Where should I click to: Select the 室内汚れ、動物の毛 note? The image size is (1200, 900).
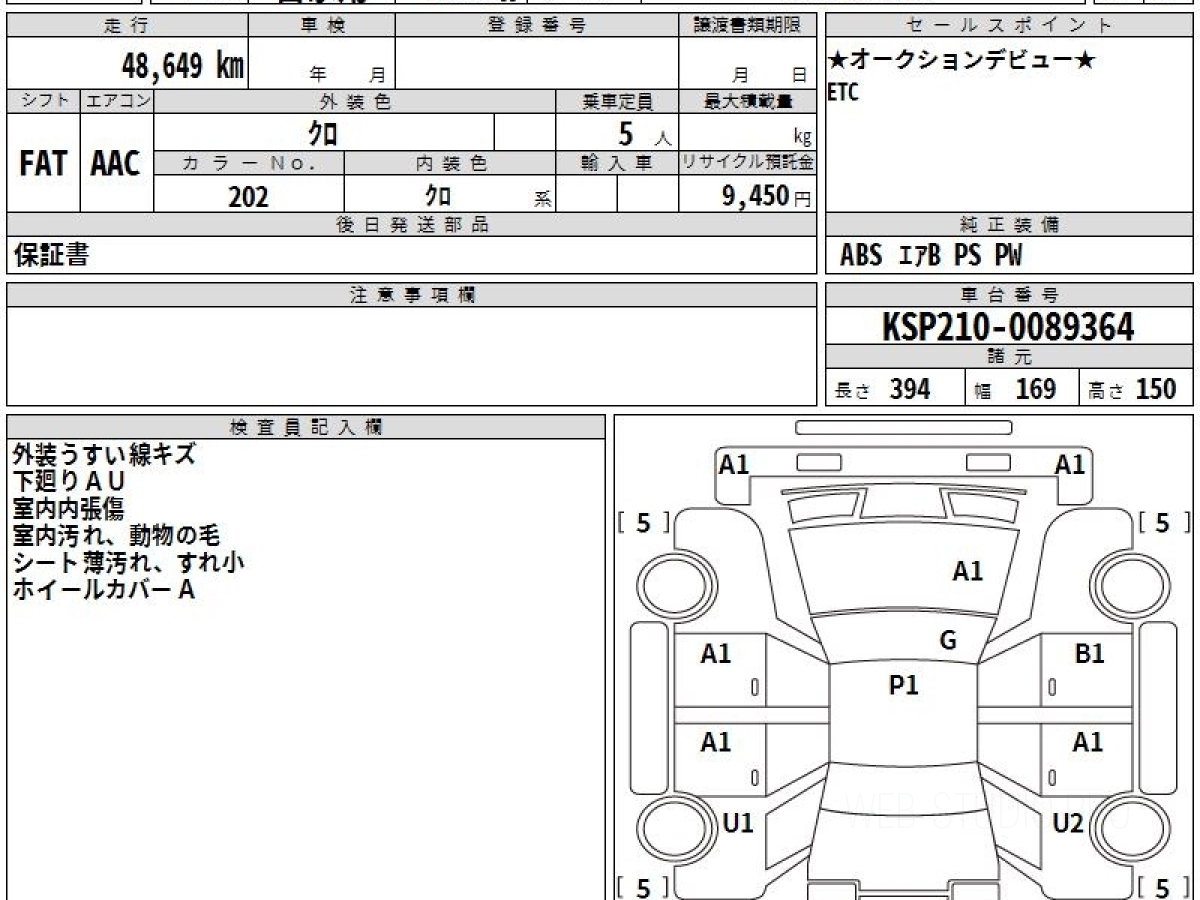(x=116, y=535)
